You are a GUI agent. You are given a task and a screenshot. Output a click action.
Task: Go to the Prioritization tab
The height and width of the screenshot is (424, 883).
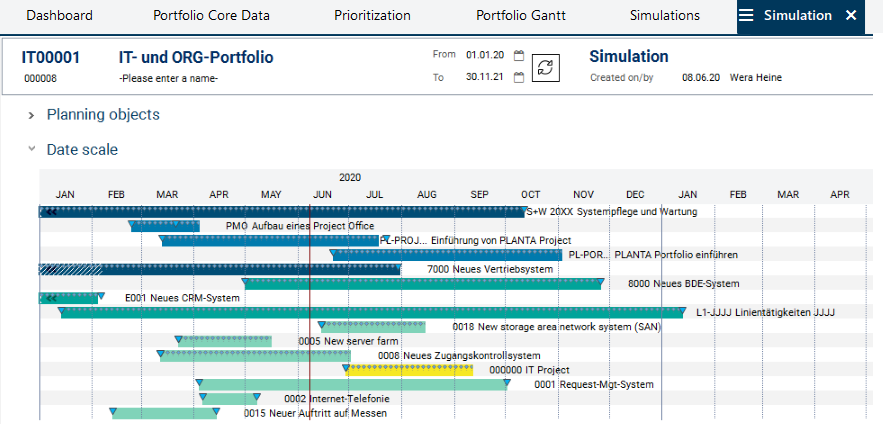coord(373,16)
